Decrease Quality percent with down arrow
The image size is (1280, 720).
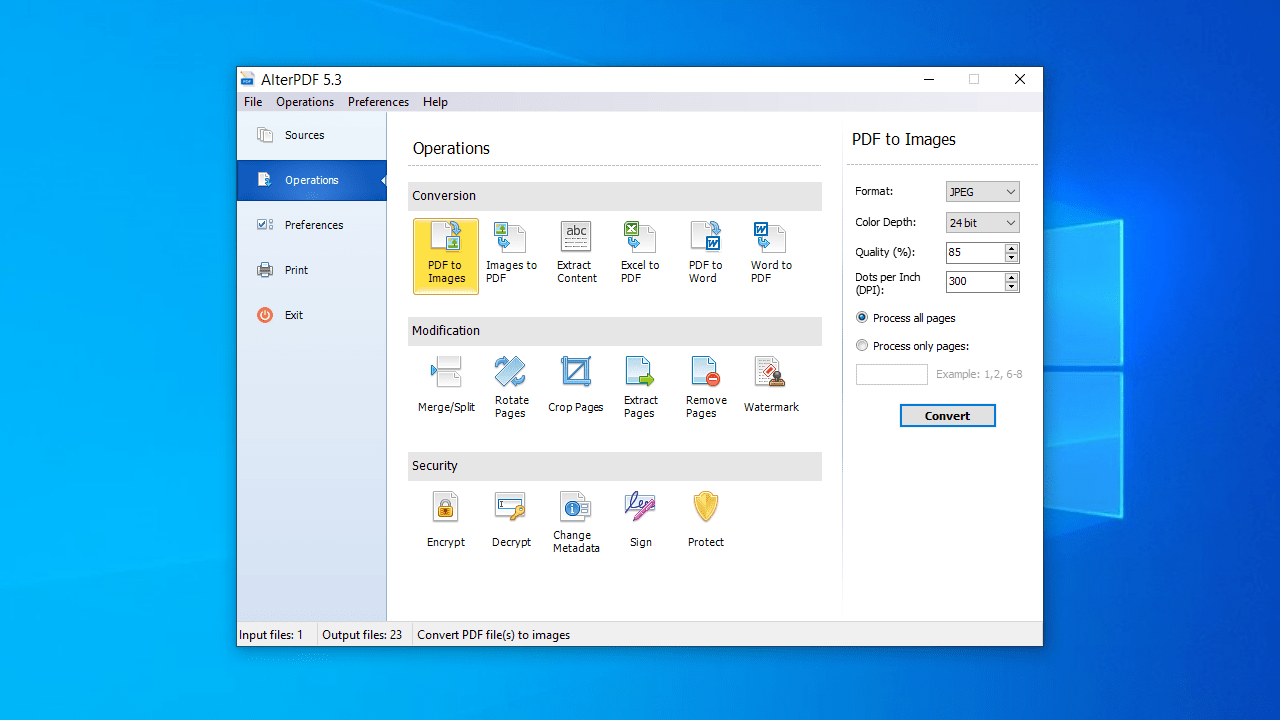pos(1012,257)
